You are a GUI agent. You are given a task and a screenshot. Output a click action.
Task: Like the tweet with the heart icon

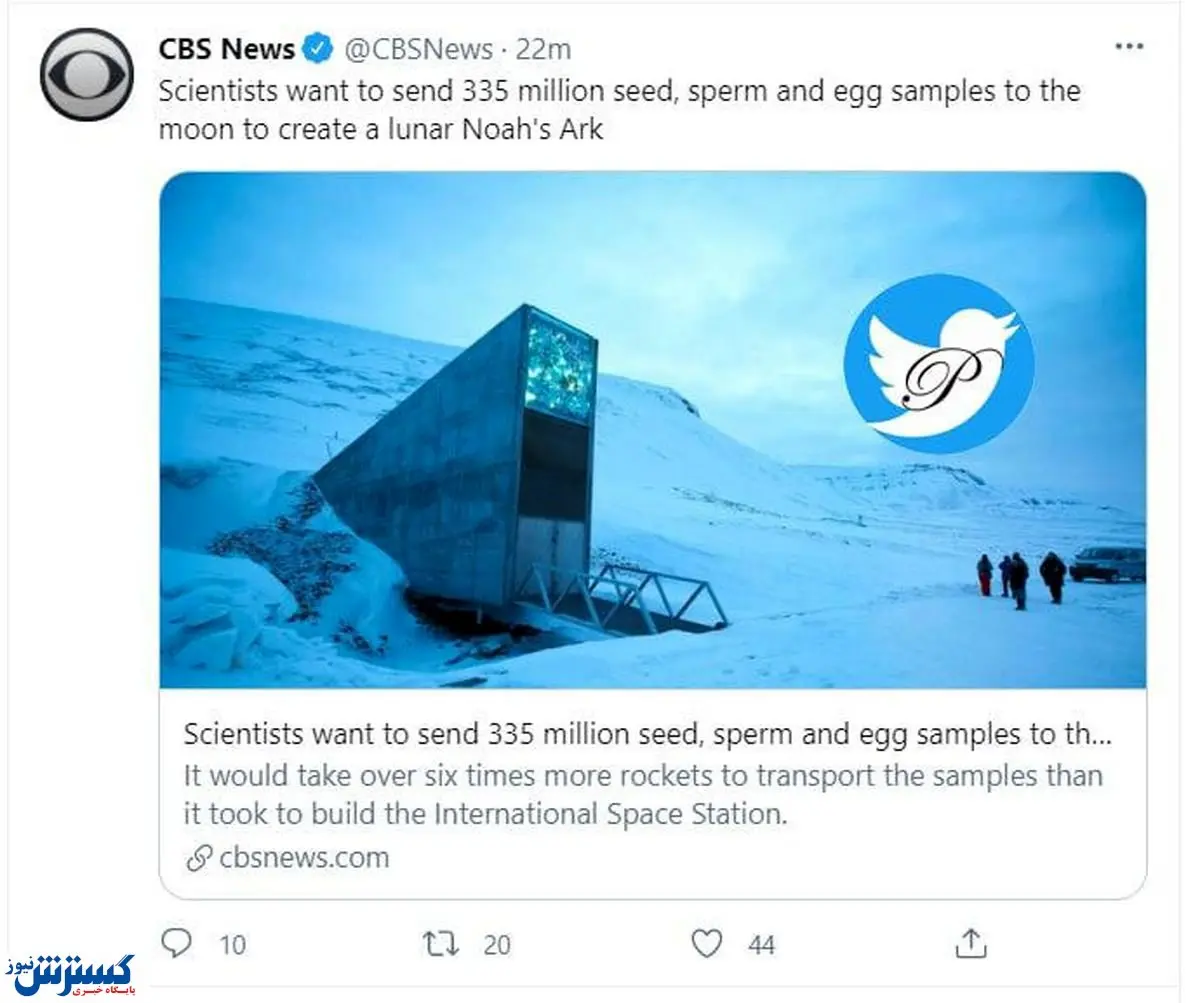[707, 943]
